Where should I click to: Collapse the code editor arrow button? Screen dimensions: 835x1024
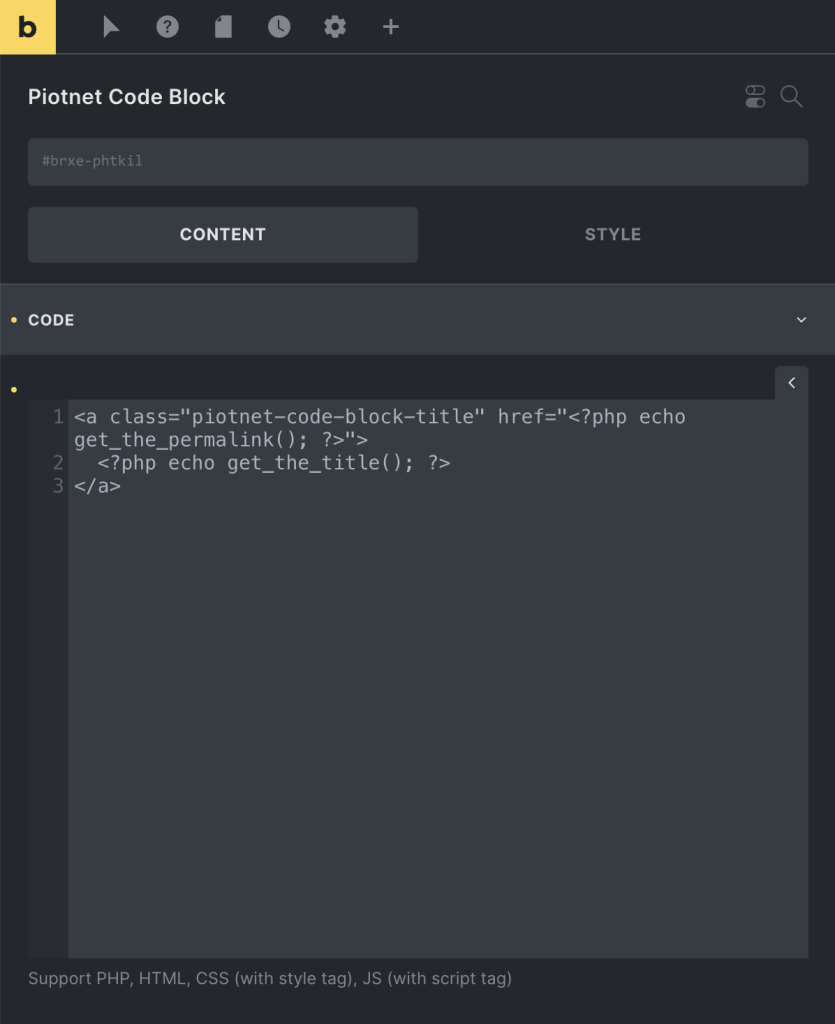(791, 383)
